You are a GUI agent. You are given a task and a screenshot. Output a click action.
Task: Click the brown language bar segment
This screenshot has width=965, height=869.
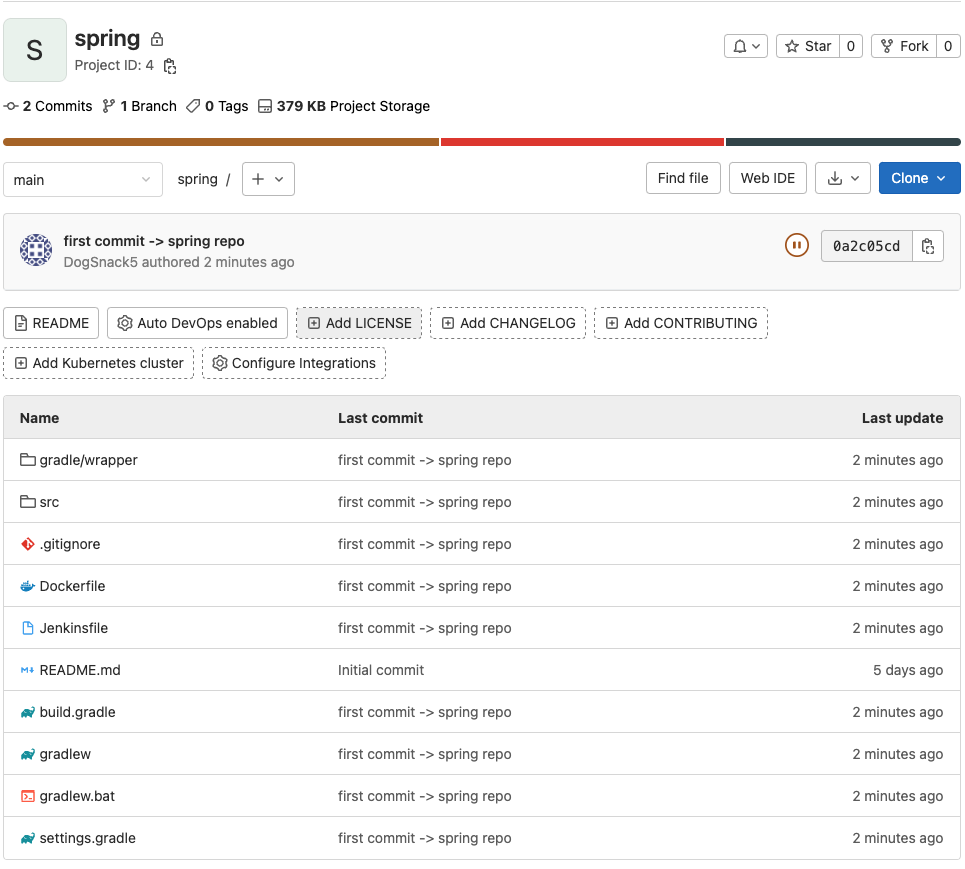[221, 142]
